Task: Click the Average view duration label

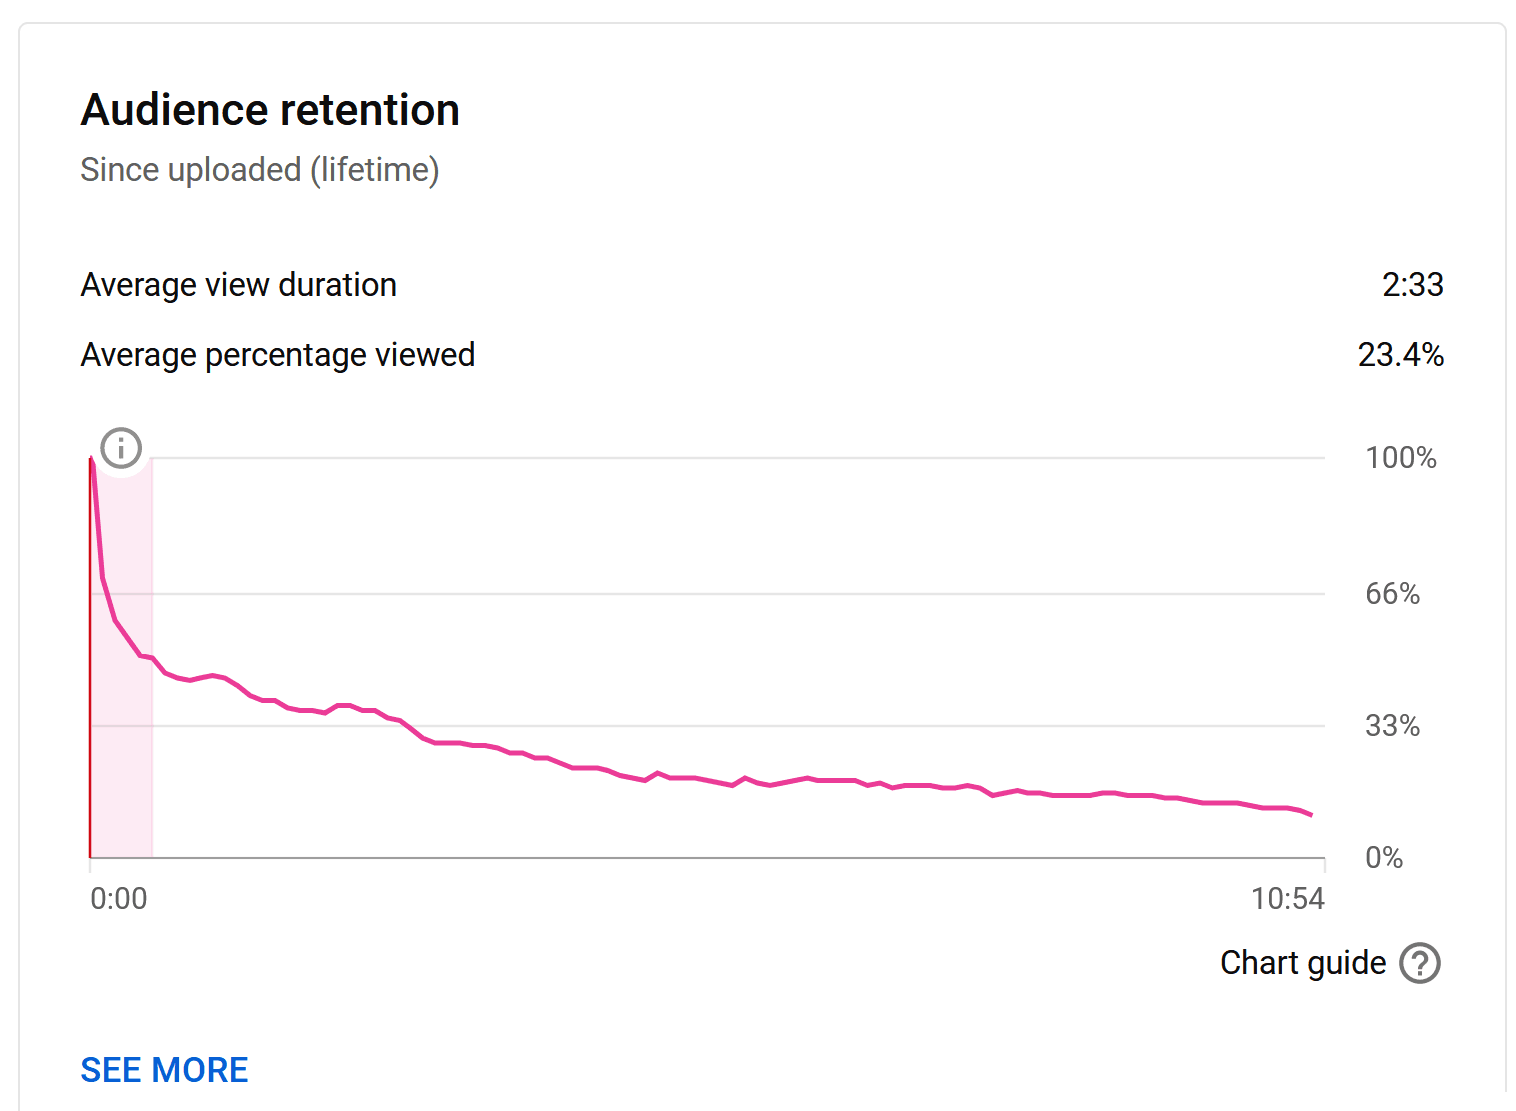Action: pyautogui.click(x=239, y=285)
